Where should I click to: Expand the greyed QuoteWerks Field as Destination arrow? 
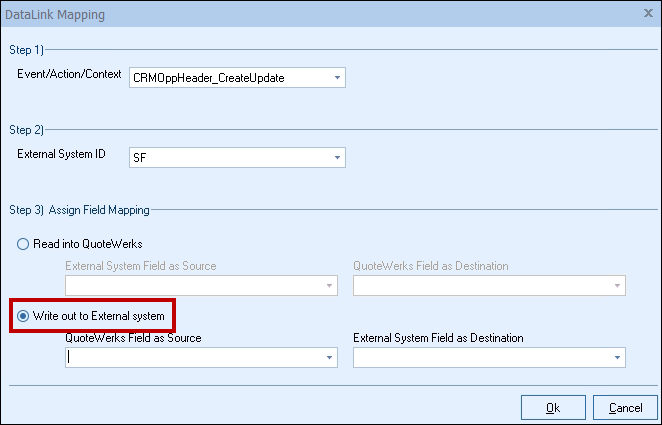617,285
